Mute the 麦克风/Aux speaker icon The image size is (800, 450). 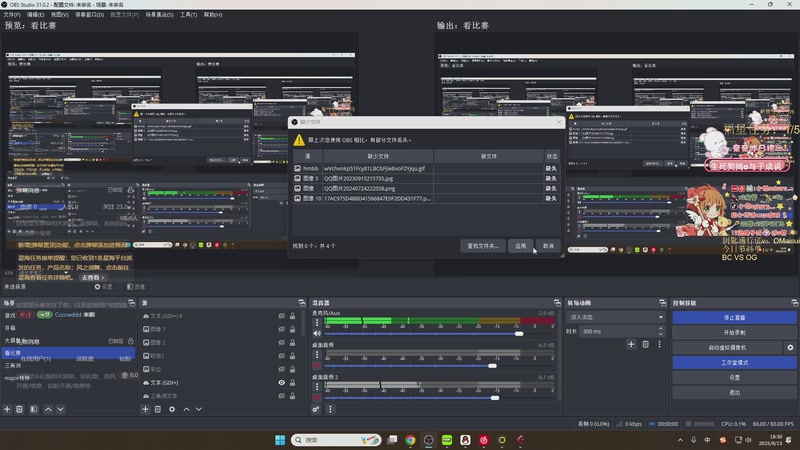click(317, 334)
